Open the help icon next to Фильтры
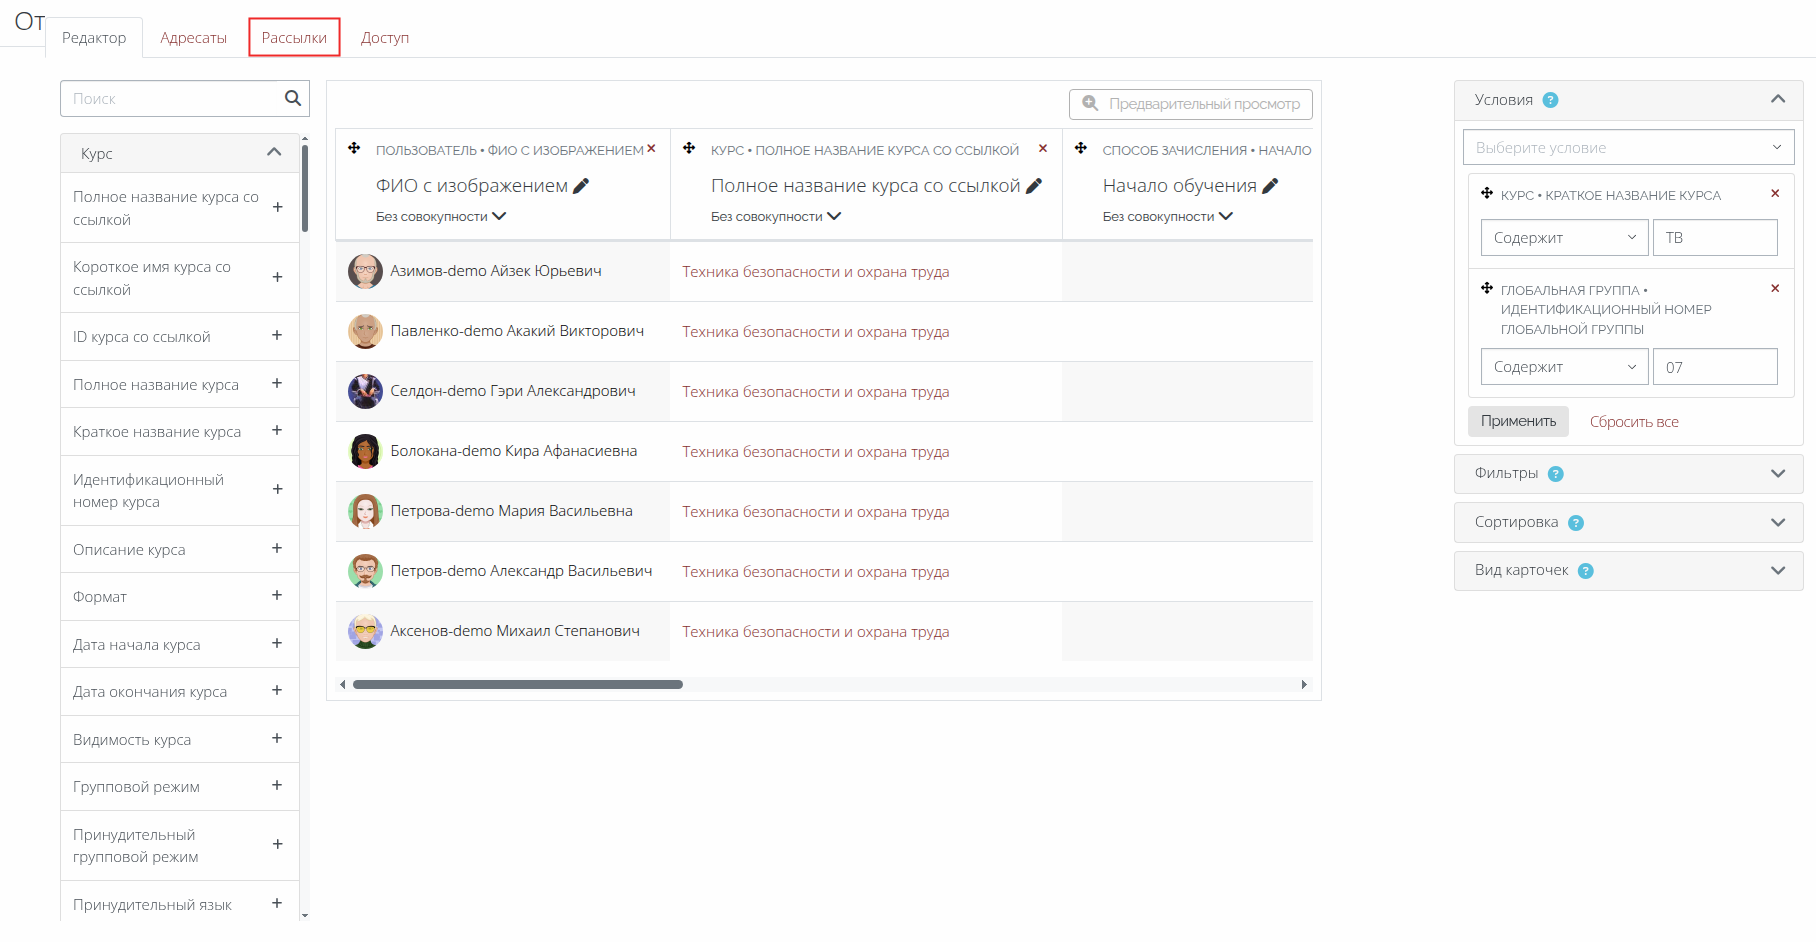1816x942 pixels. [1555, 474]
